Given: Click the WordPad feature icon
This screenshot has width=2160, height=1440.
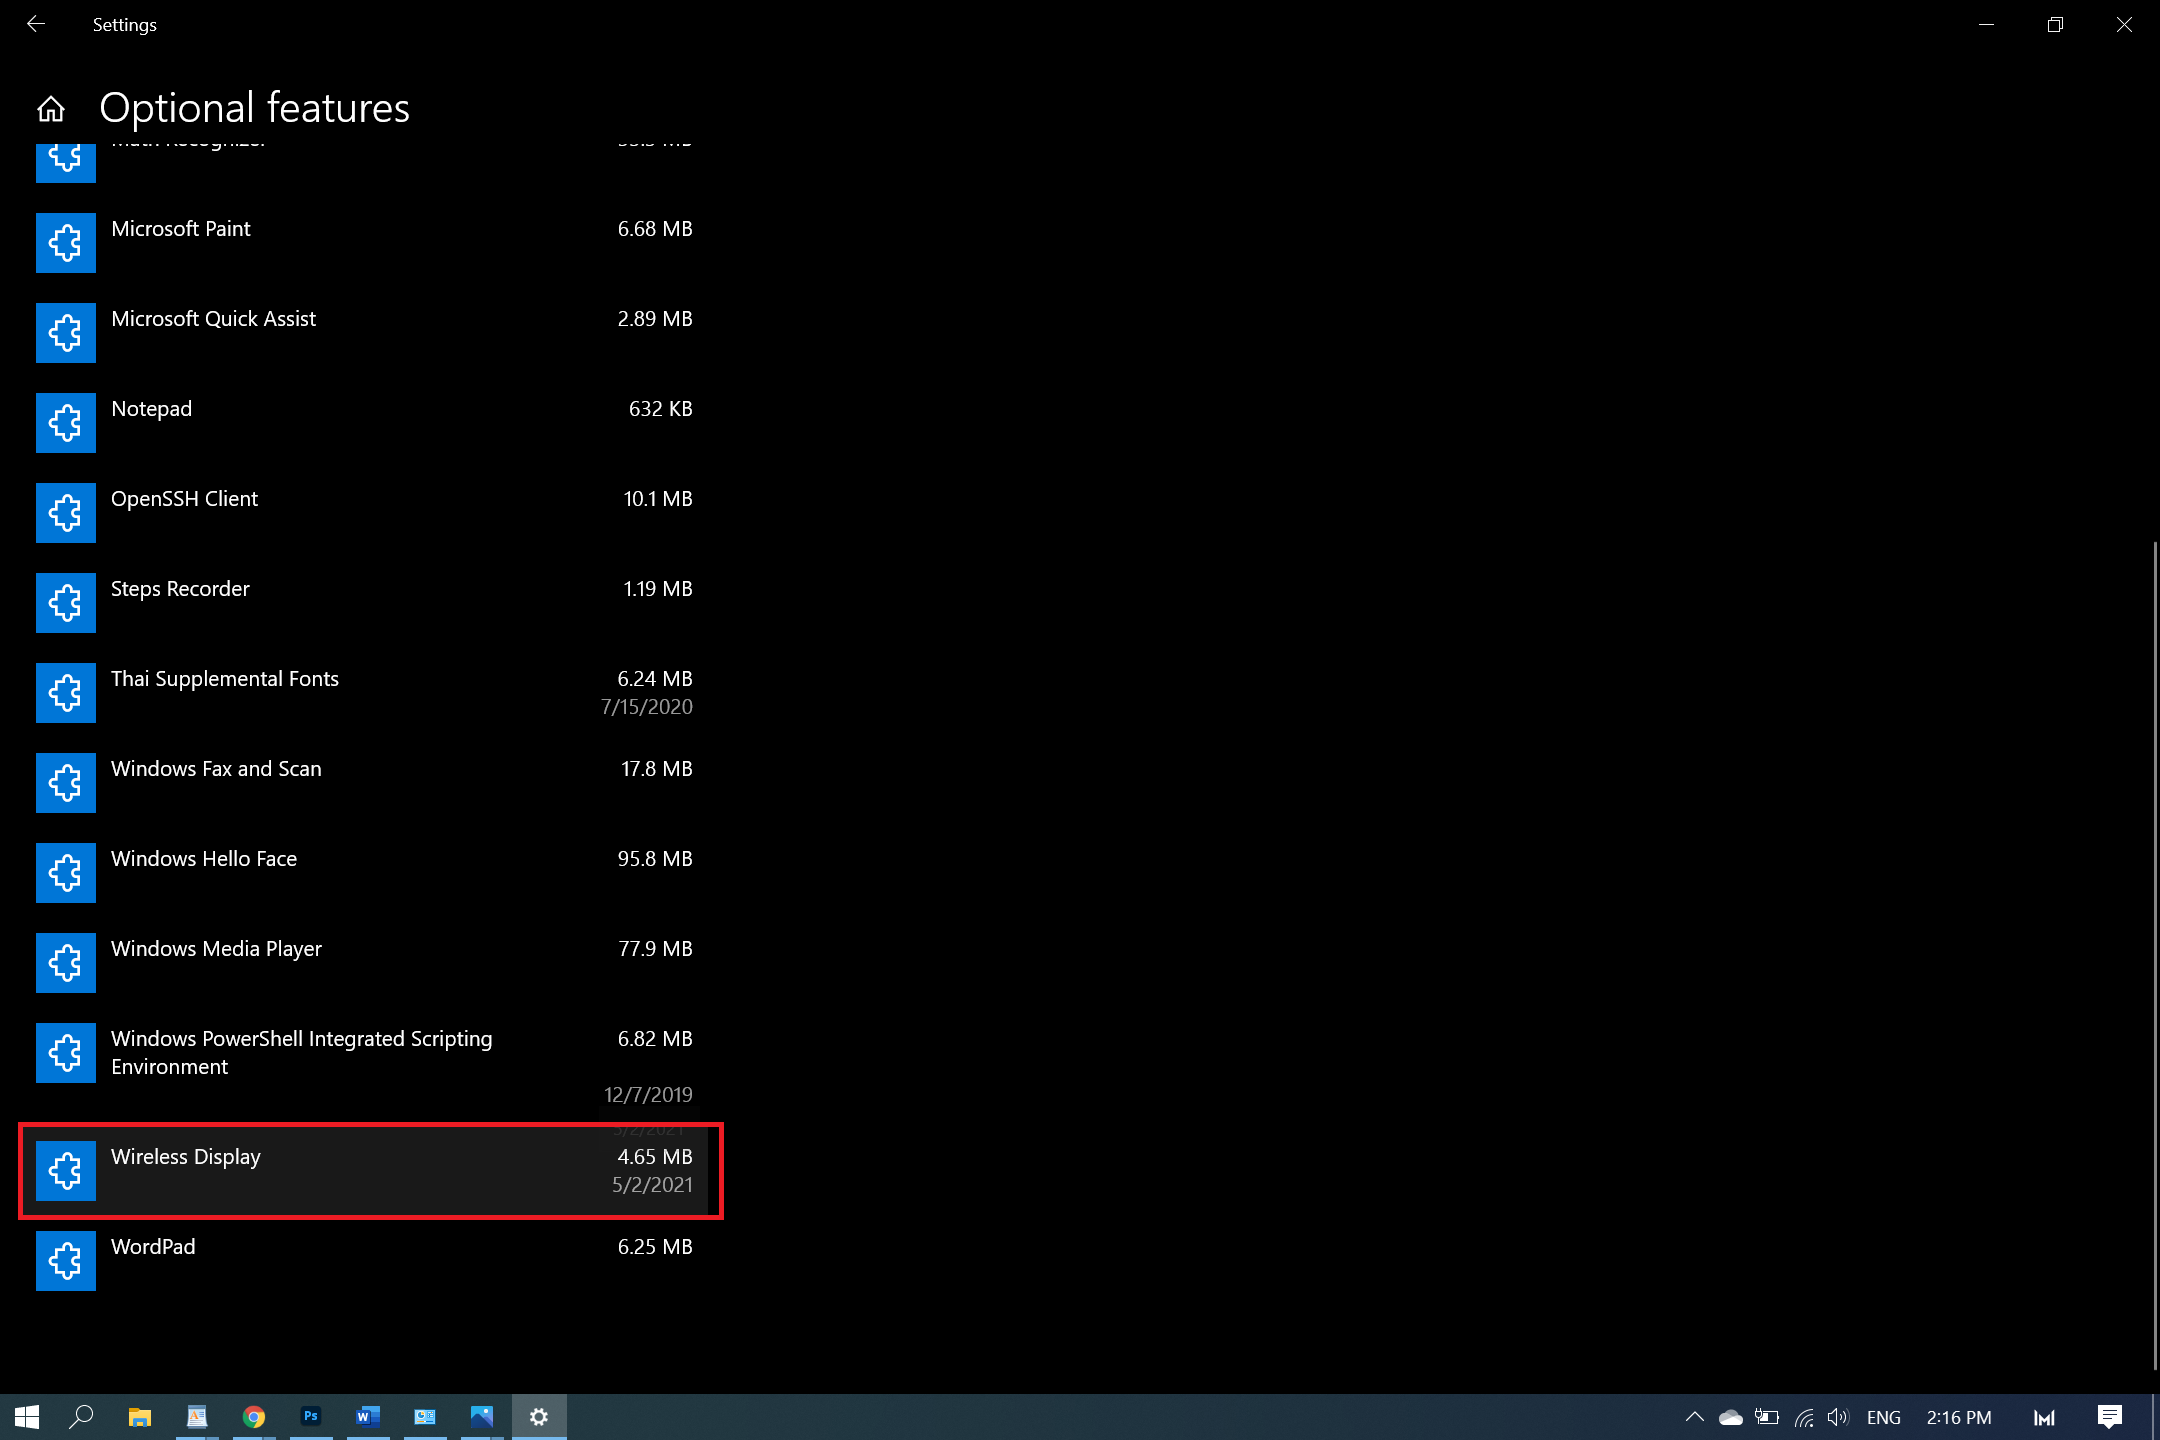Looking at the screenshot, I should click(66, 1261).
